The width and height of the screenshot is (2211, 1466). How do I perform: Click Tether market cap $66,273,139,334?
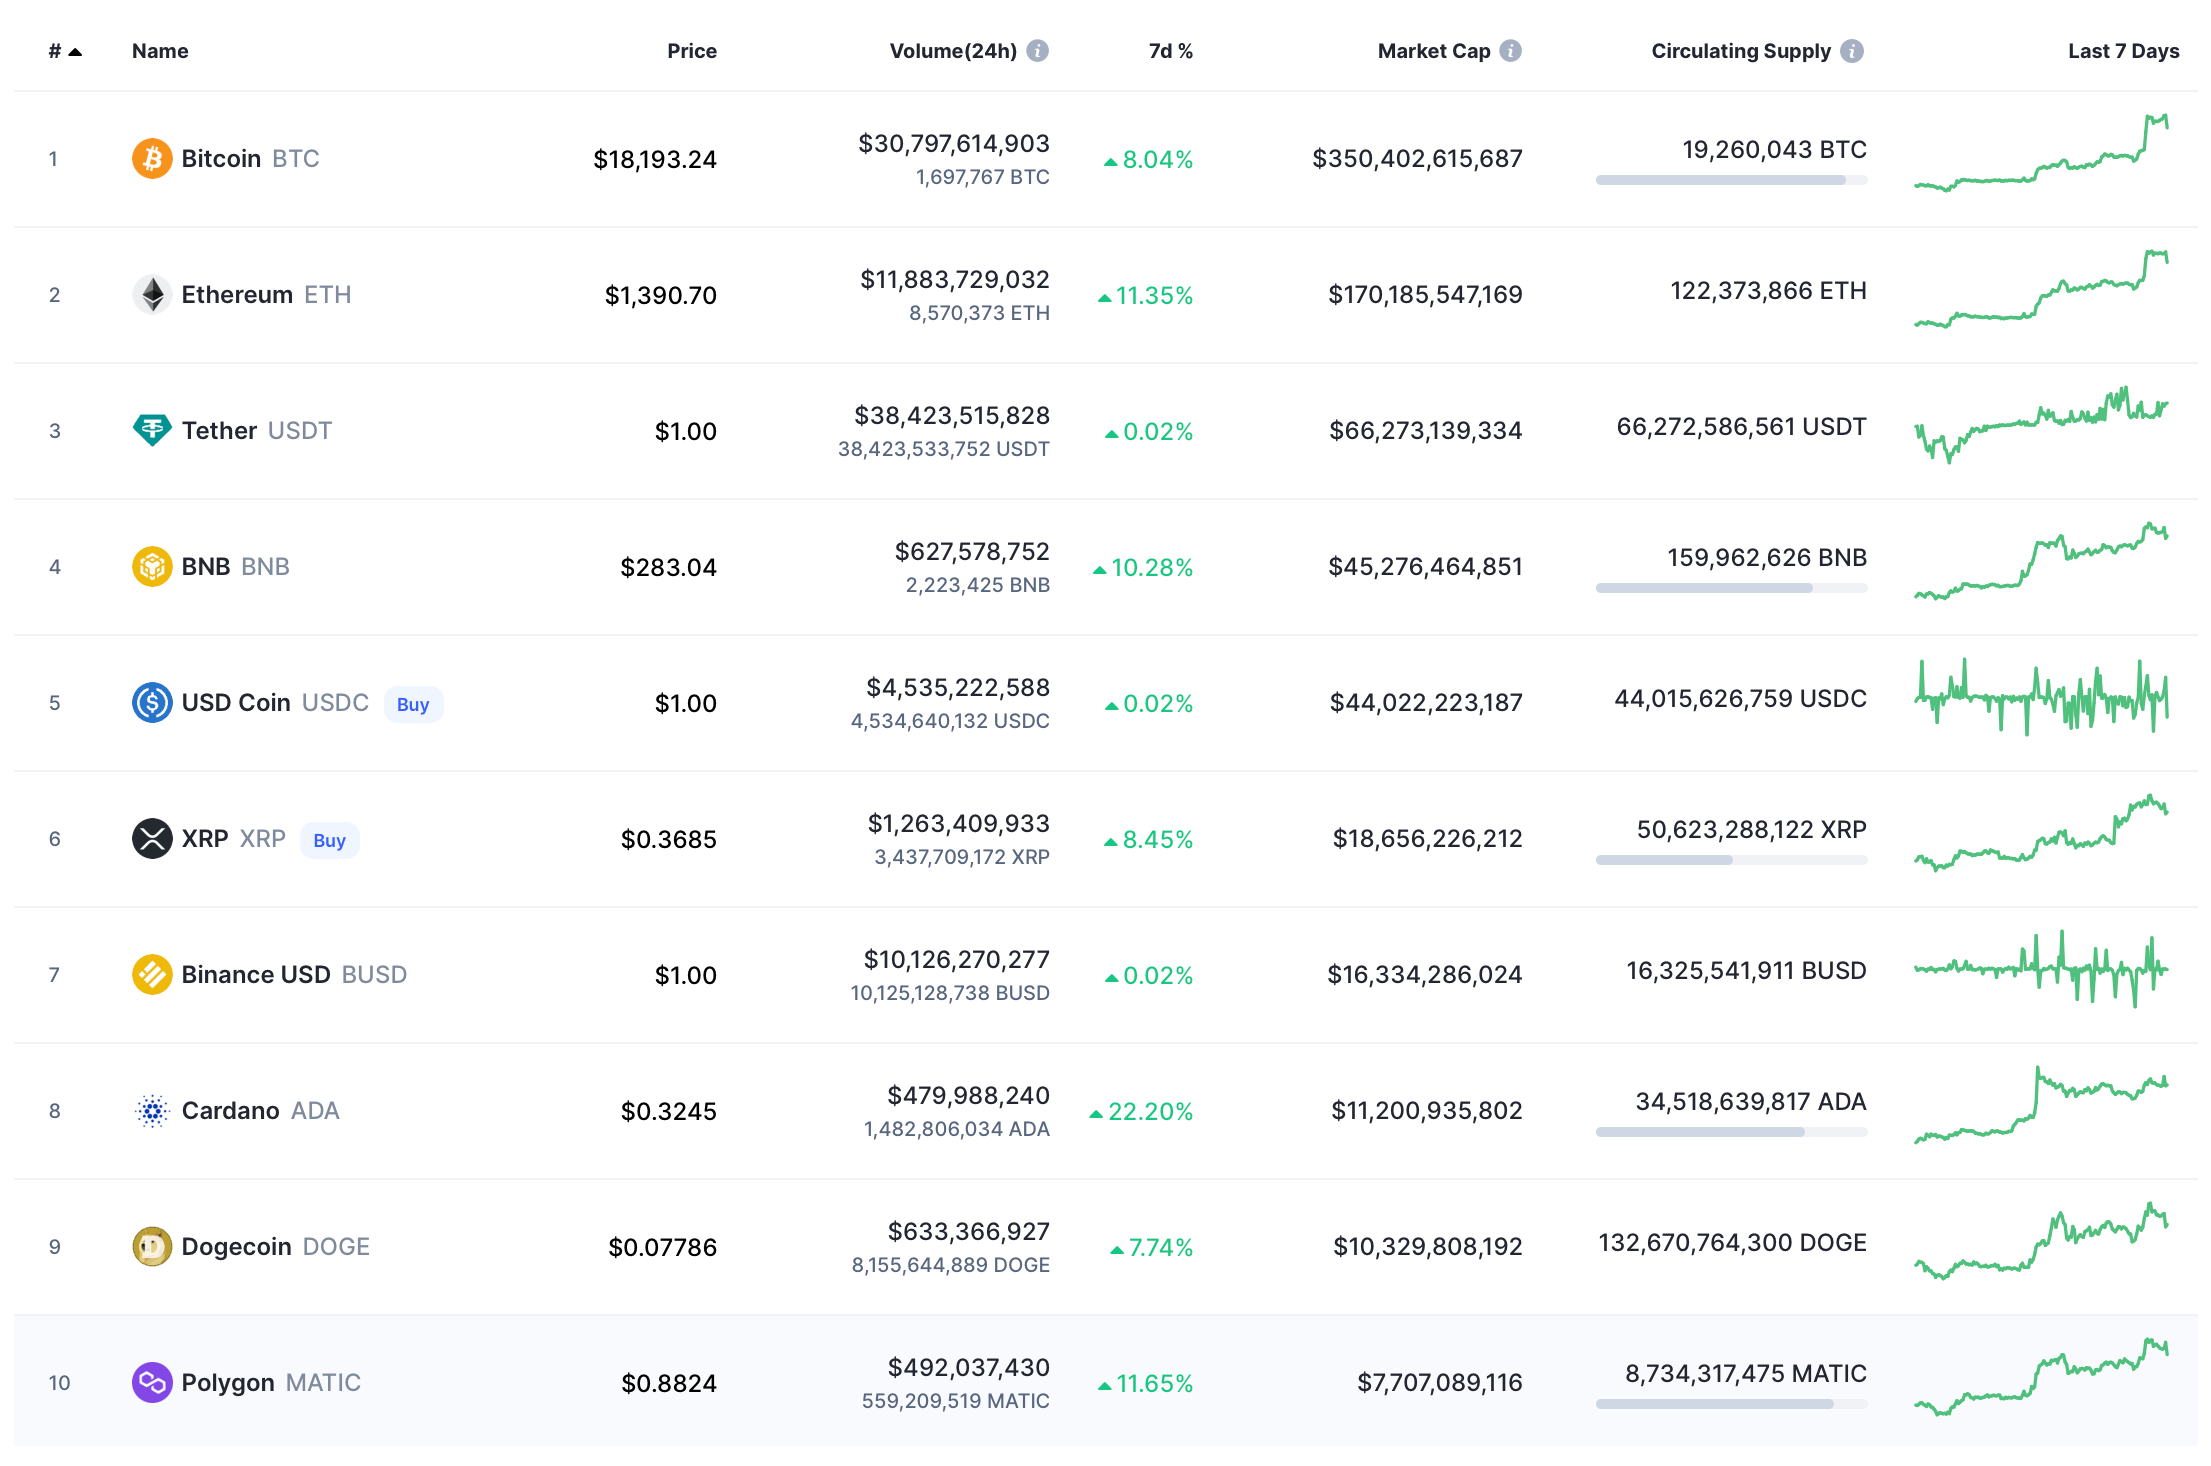(x=1426, y=430)
